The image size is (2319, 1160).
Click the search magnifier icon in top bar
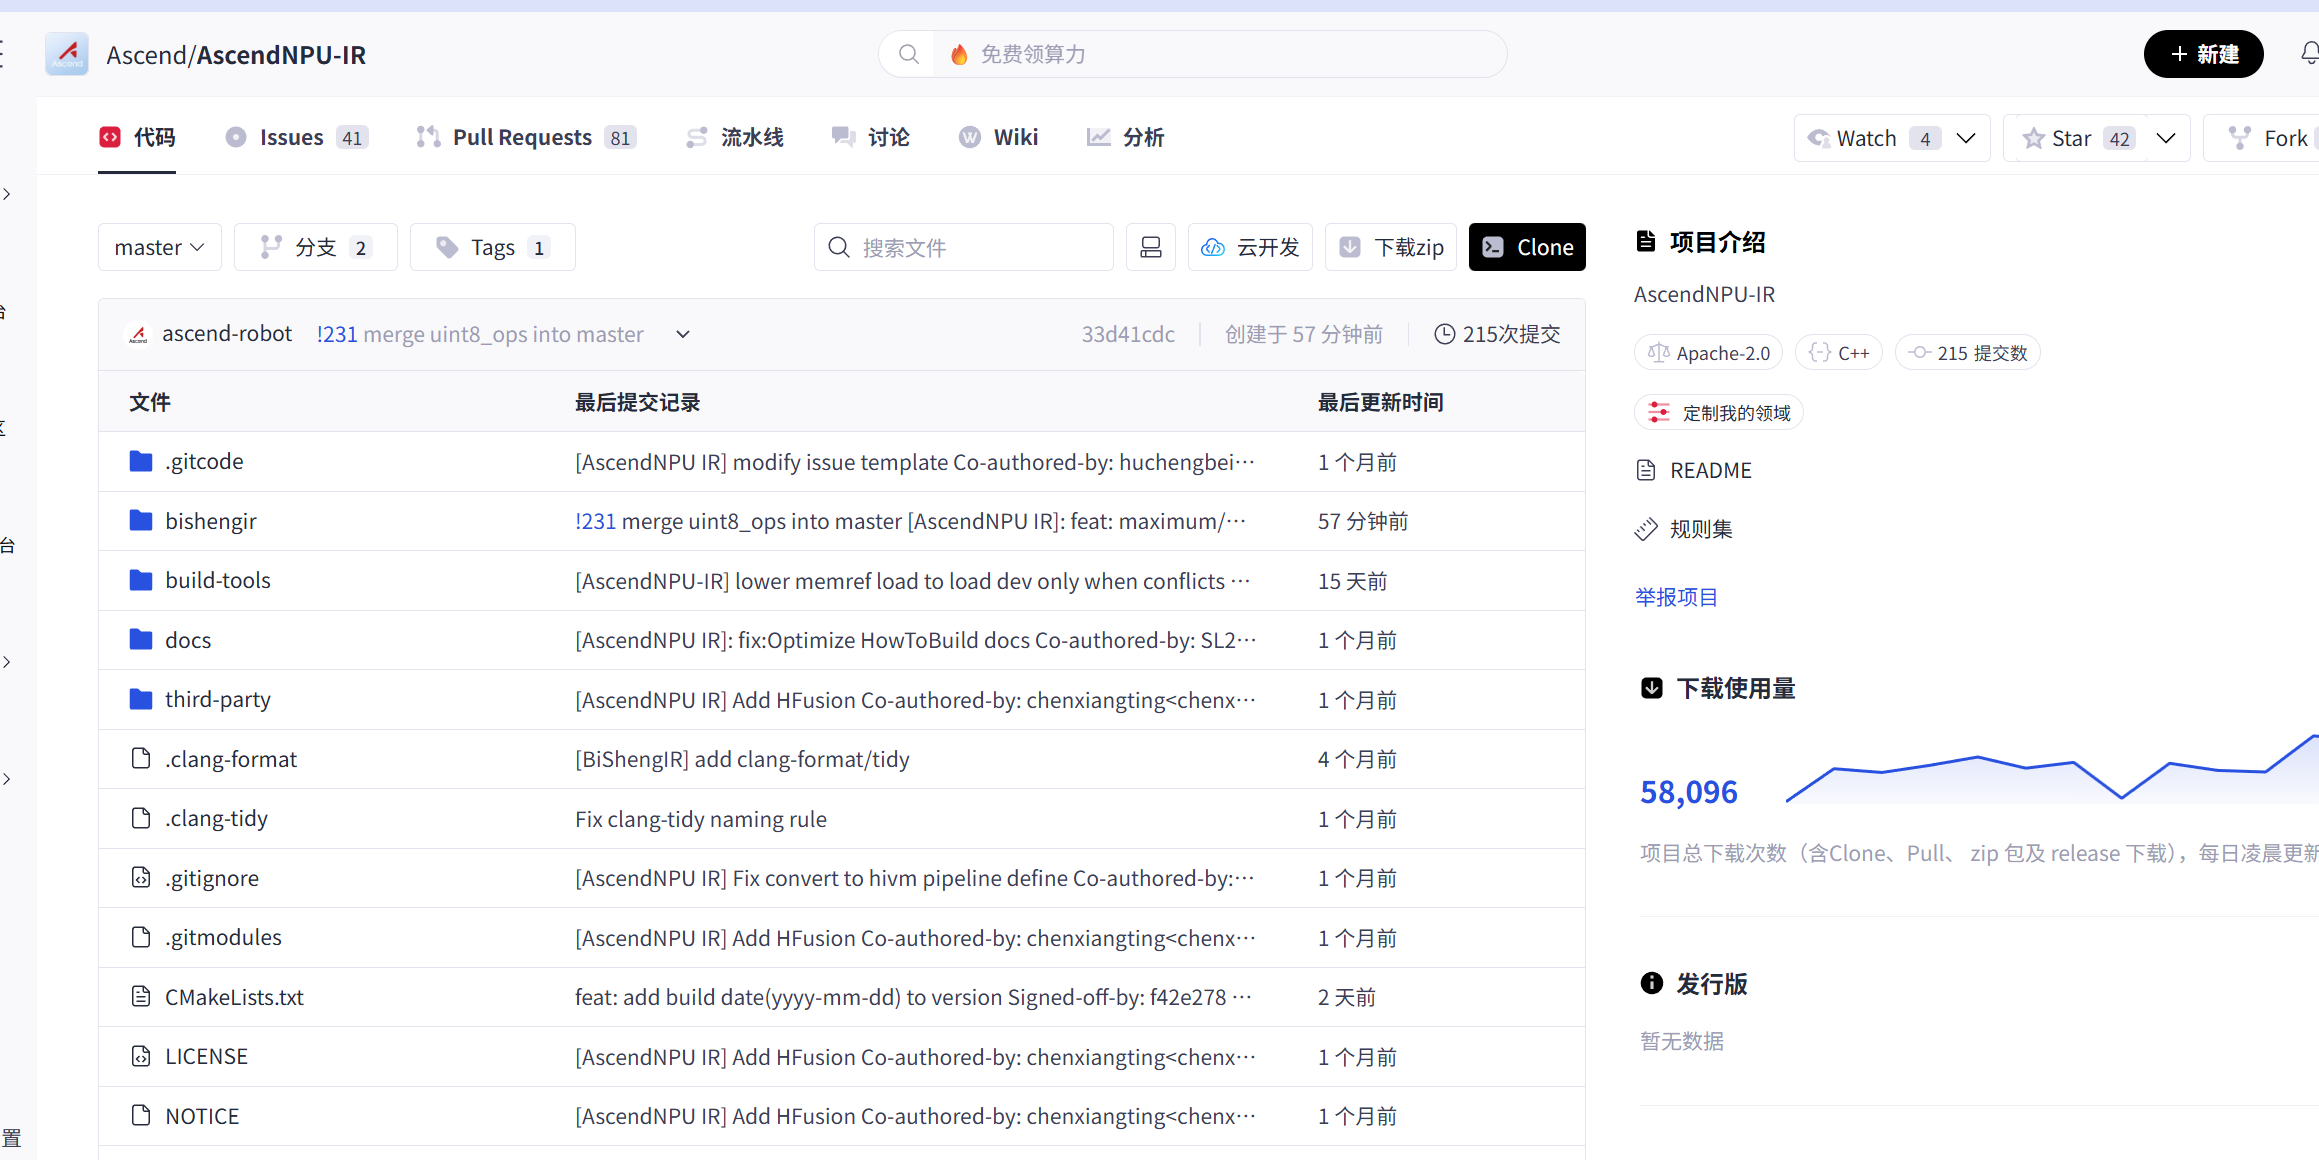[908, 54]
